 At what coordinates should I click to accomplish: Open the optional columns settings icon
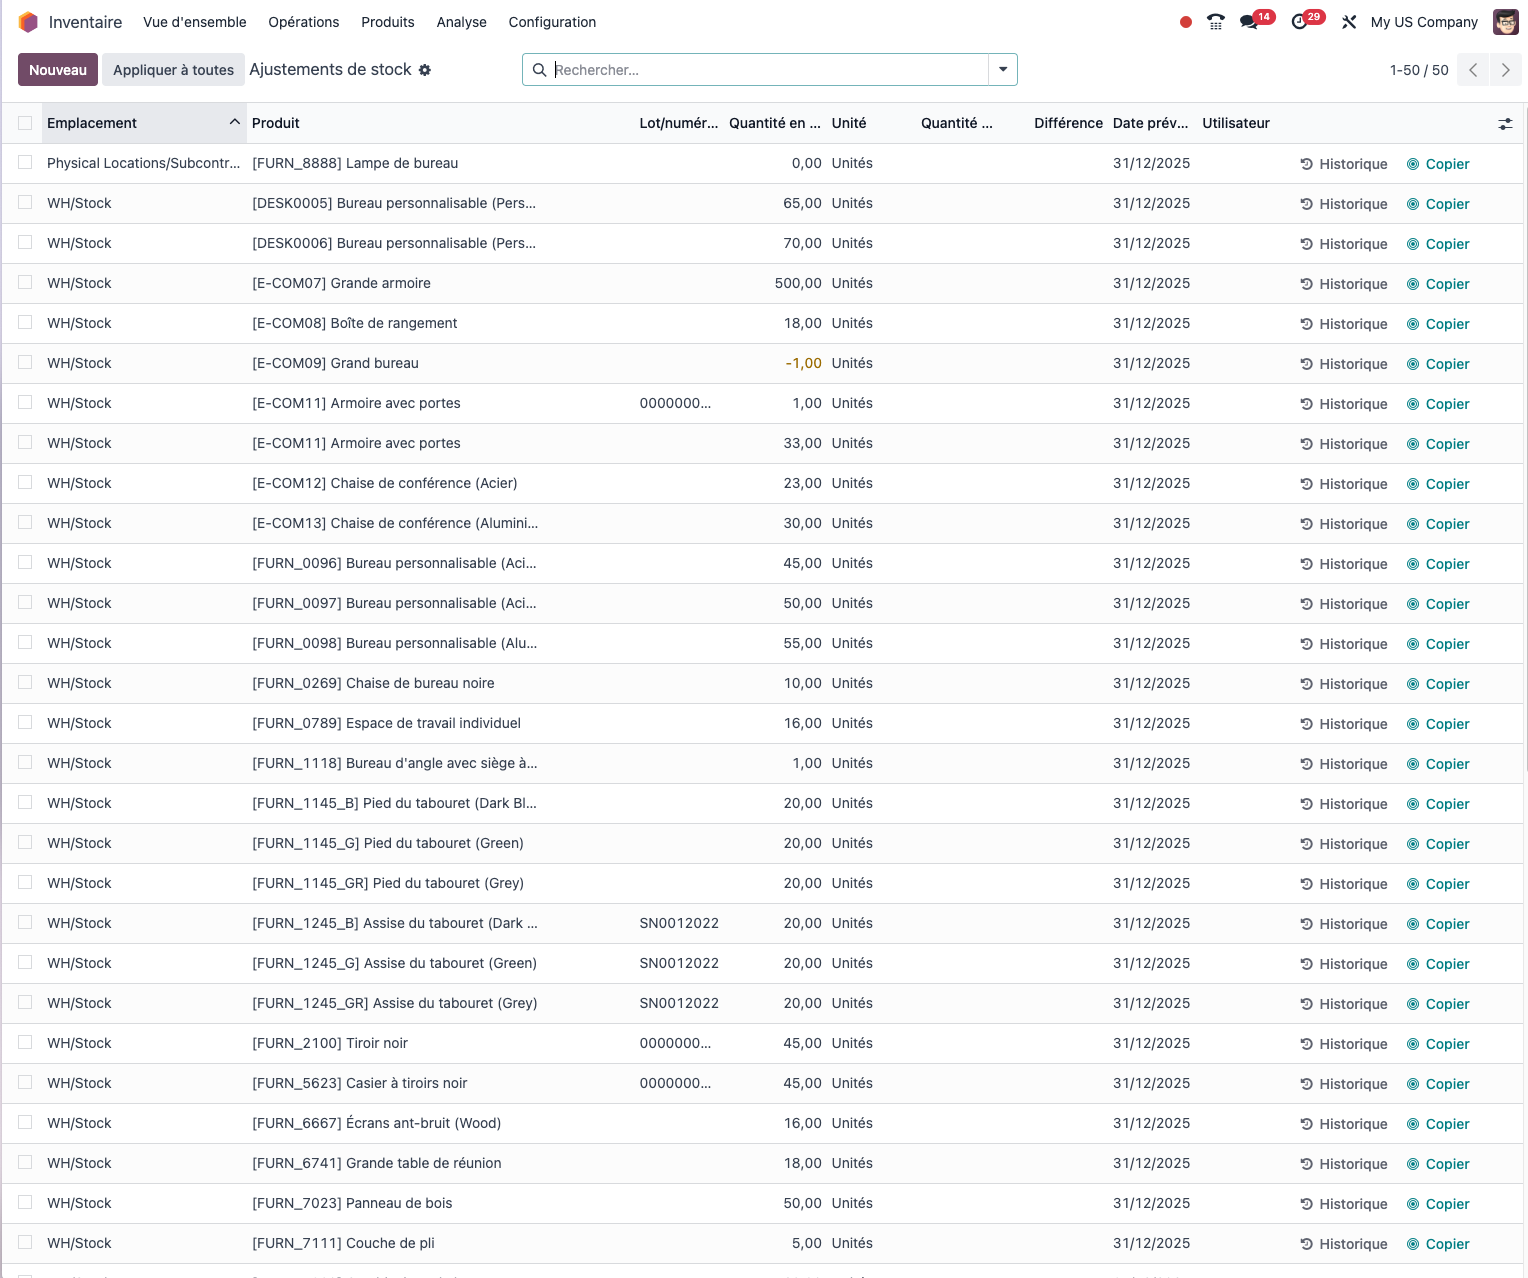1505,124
